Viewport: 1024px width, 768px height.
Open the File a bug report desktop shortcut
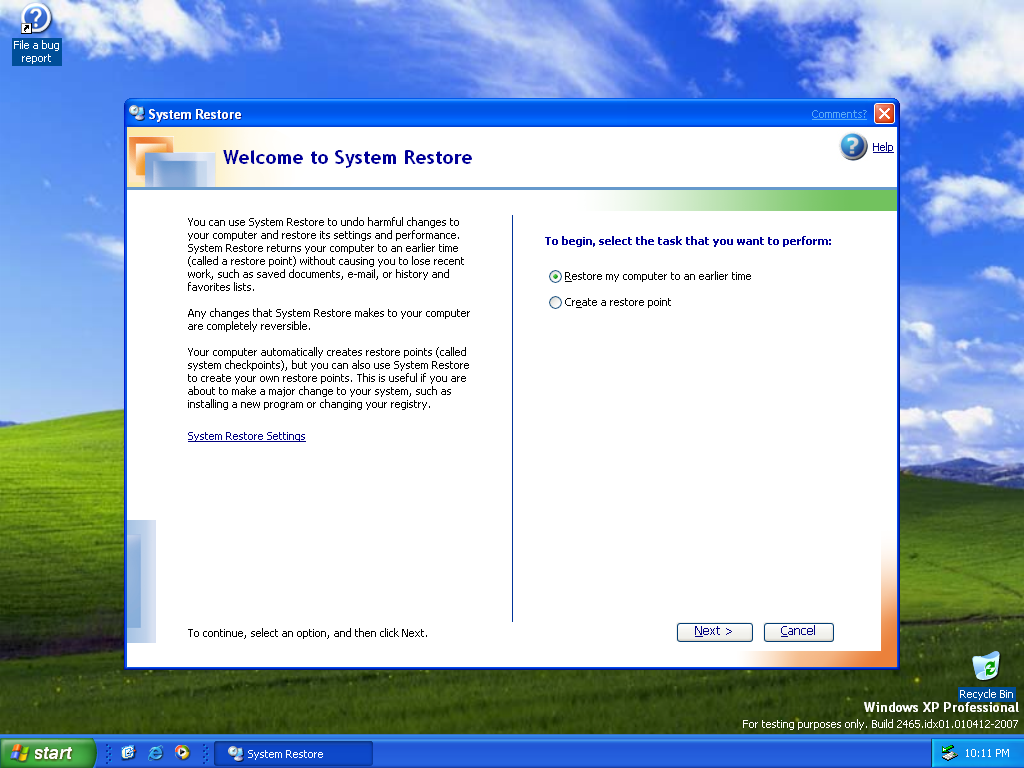point(36,34)
